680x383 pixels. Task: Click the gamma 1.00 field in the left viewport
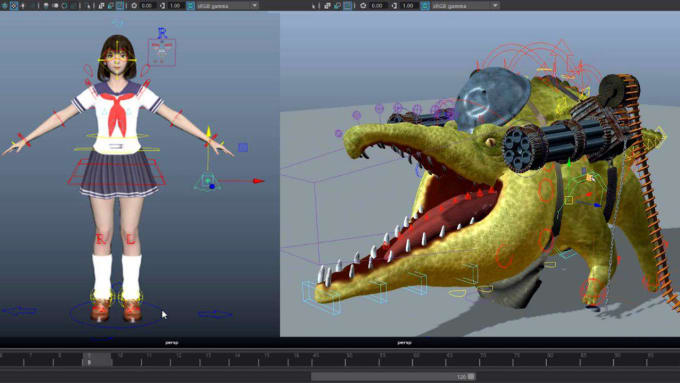176,6
